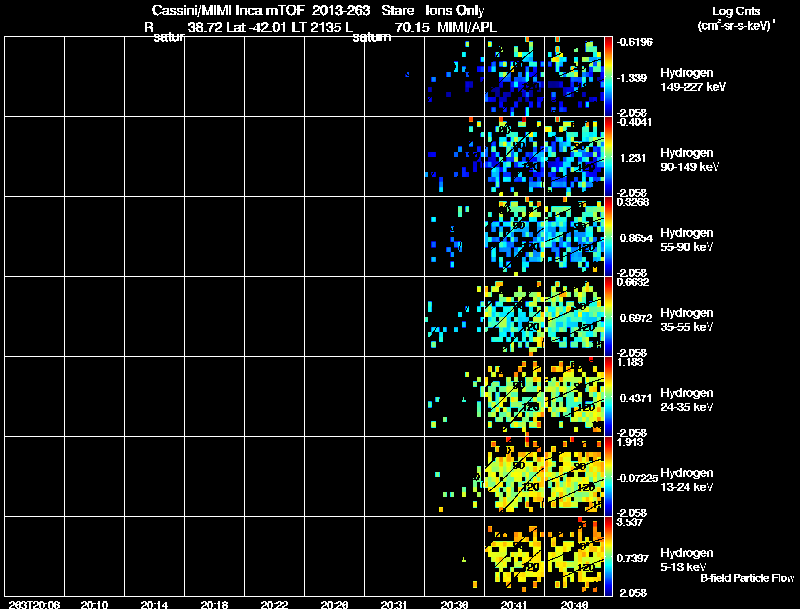The width and height of the screenshot is (800, 609).
Task: Click the 0.7397 color scale value
Action: tap(633, 559)
